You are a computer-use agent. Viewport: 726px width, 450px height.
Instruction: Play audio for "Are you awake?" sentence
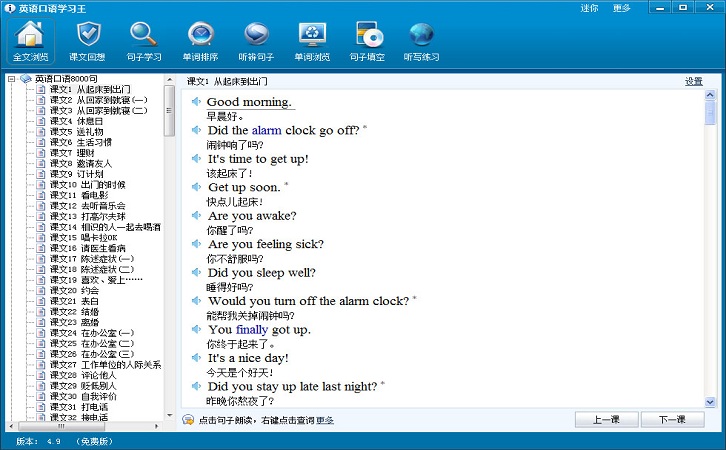[252, 216]
